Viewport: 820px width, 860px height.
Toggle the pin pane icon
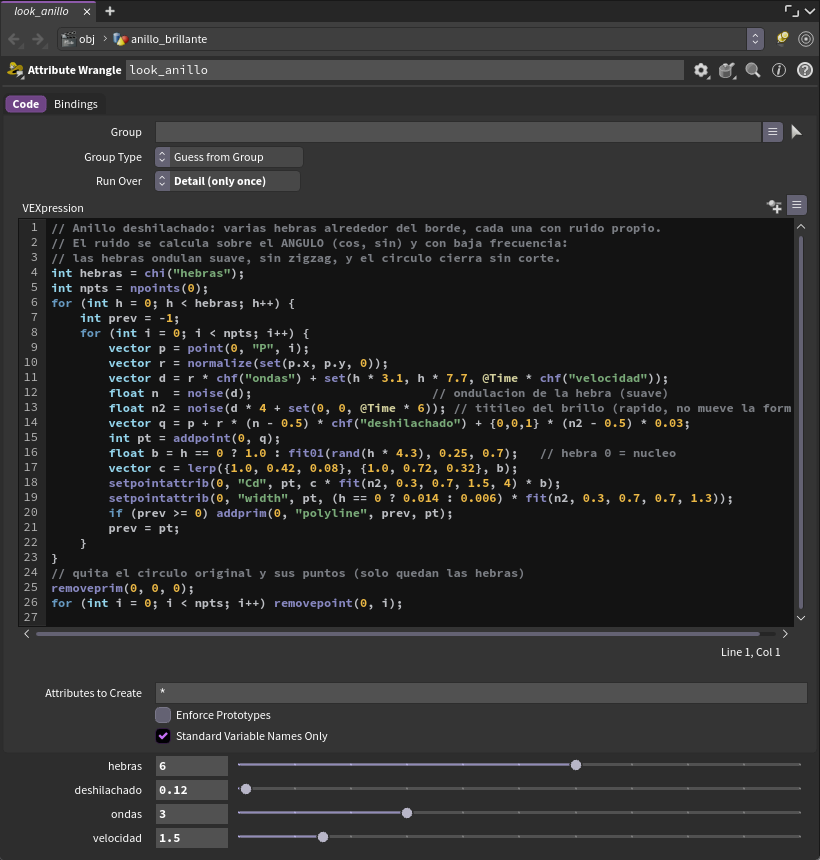pos(783,38)
